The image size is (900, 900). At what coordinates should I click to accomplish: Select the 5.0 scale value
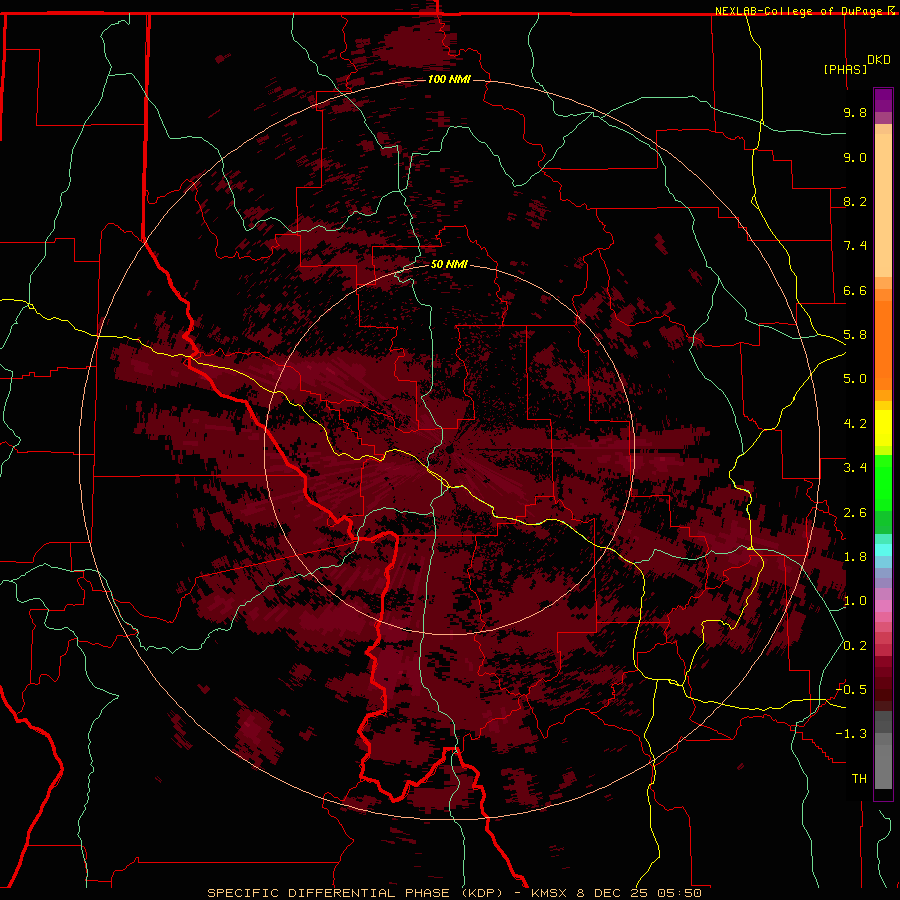point(855,379)
